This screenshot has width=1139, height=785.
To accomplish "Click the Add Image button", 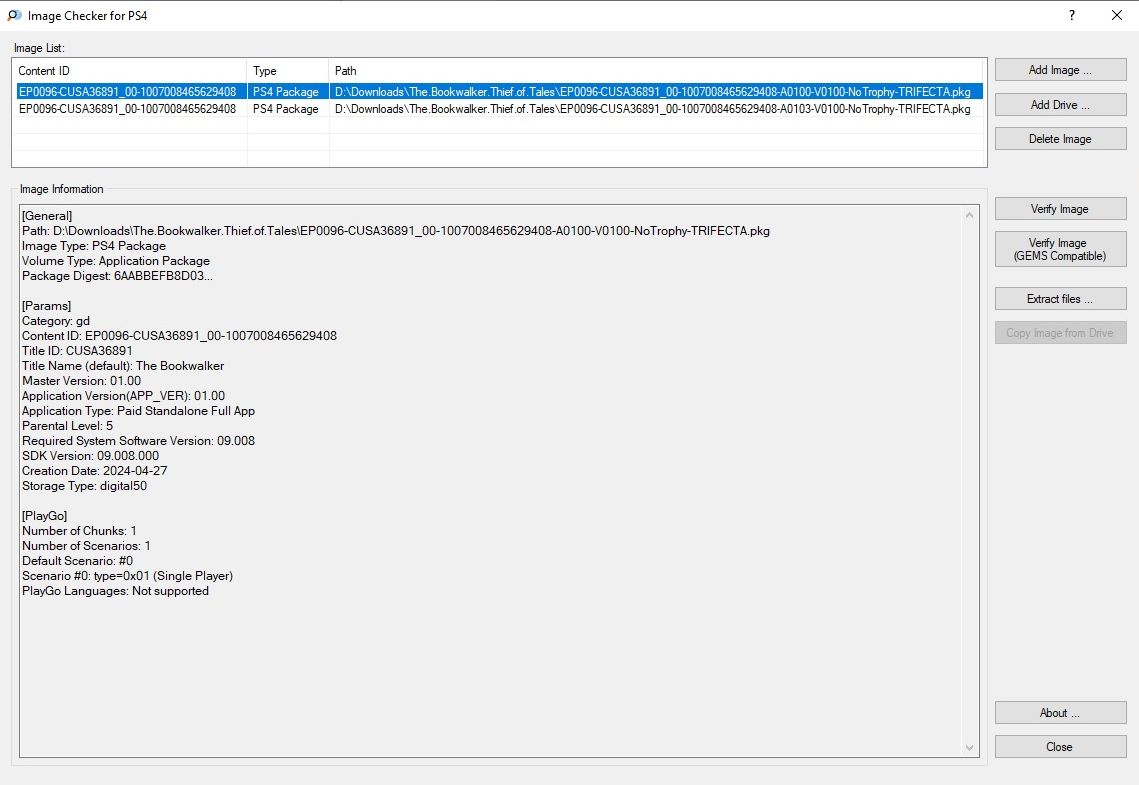I will pos(1060,70).
